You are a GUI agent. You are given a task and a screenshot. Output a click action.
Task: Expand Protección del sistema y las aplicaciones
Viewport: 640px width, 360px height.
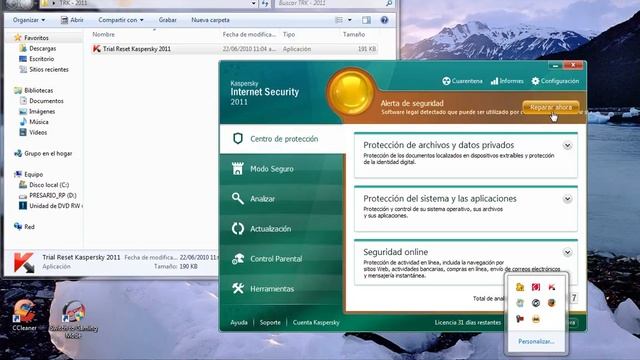[x=567, y=199]
